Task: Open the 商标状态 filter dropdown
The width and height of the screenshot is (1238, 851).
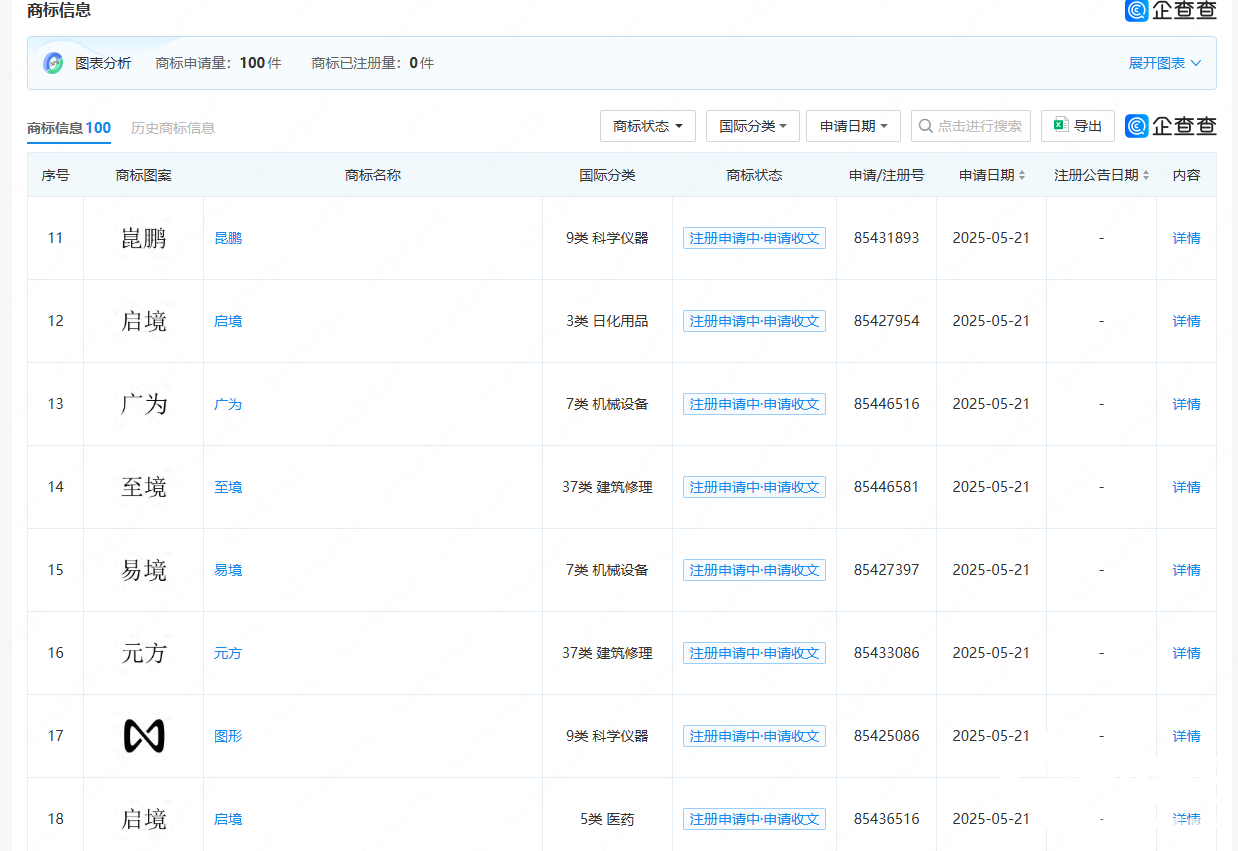Action: (x=648, y=126)
